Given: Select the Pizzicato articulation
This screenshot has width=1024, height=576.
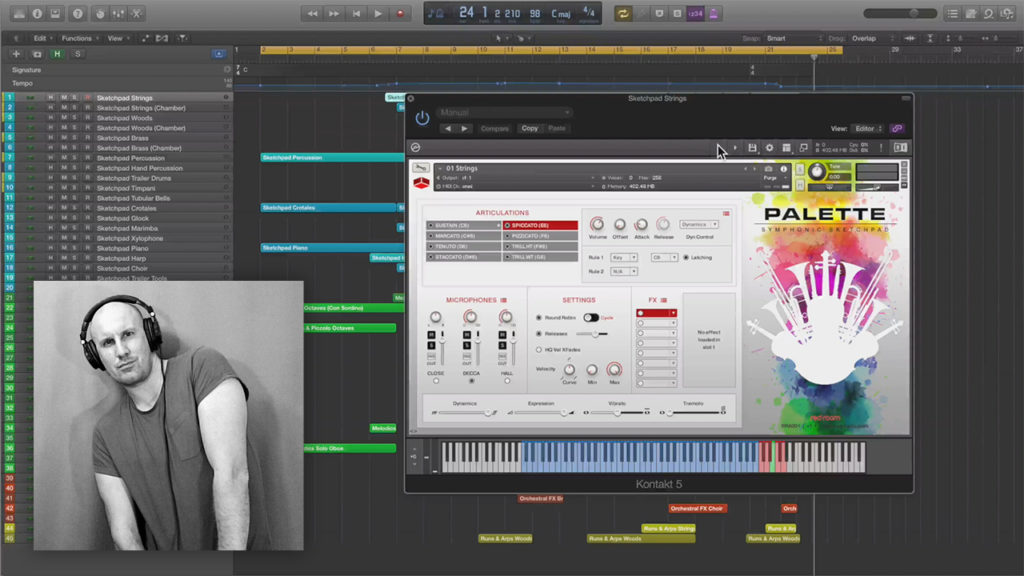Looking at the screenshot, I should pos(541,236).
